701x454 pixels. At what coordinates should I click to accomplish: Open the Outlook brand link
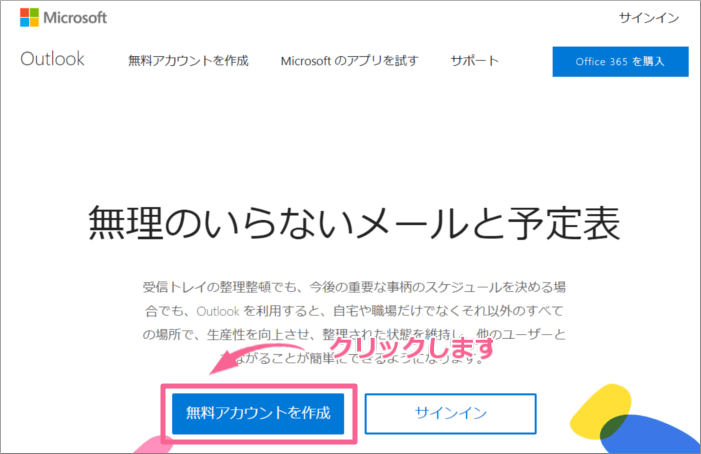(x=52, y=59)
